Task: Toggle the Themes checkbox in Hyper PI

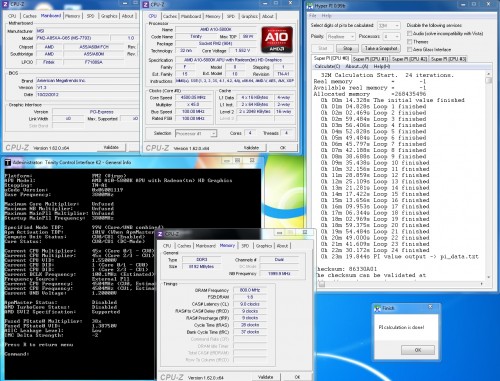Action: pyautogui.click(x=409, y=41)
